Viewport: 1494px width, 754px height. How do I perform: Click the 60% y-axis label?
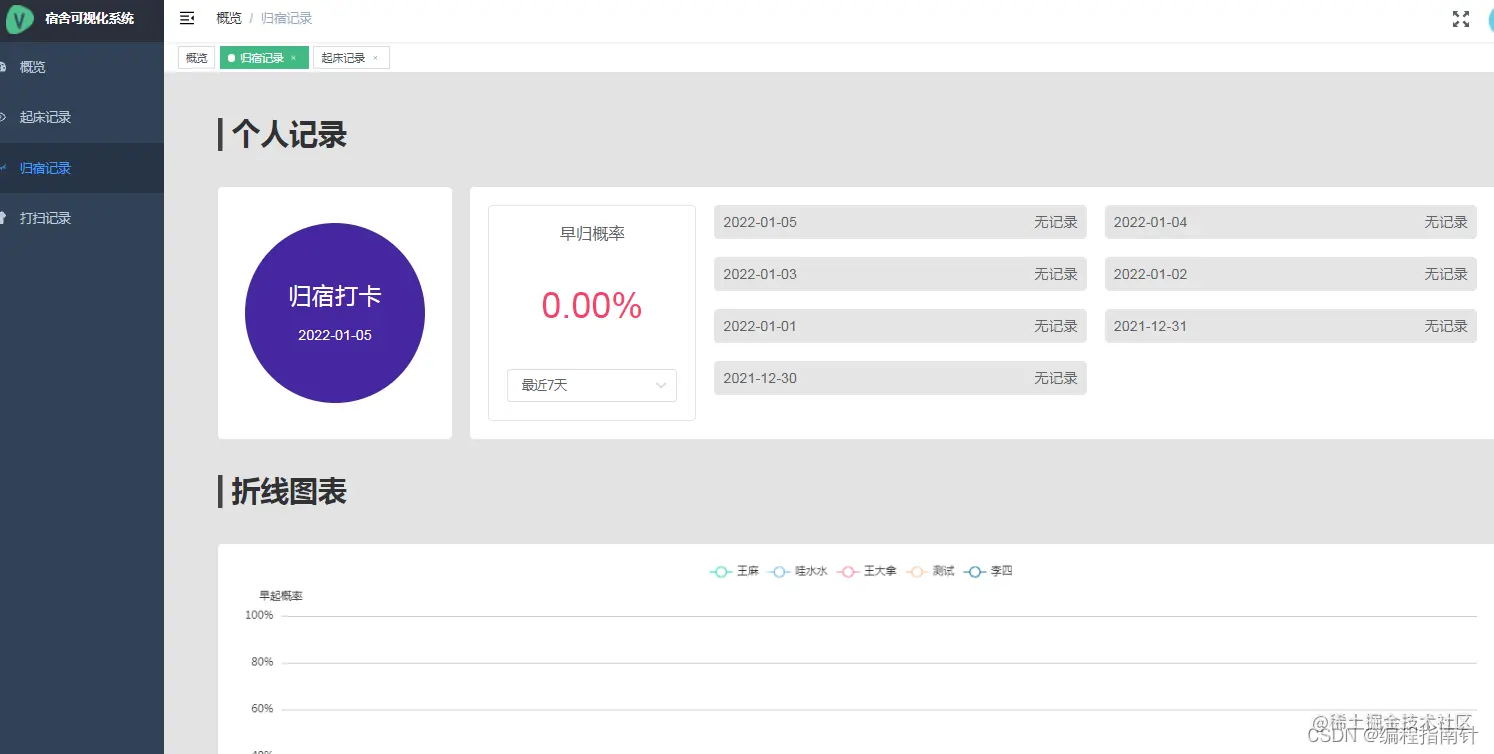point(262,709)
